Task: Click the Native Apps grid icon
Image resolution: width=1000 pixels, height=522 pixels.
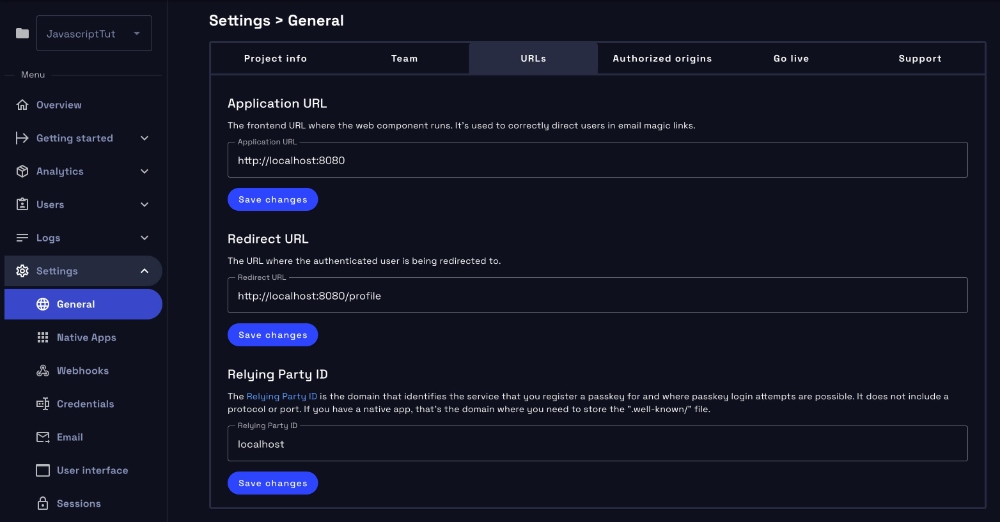Action: point(42,337)
